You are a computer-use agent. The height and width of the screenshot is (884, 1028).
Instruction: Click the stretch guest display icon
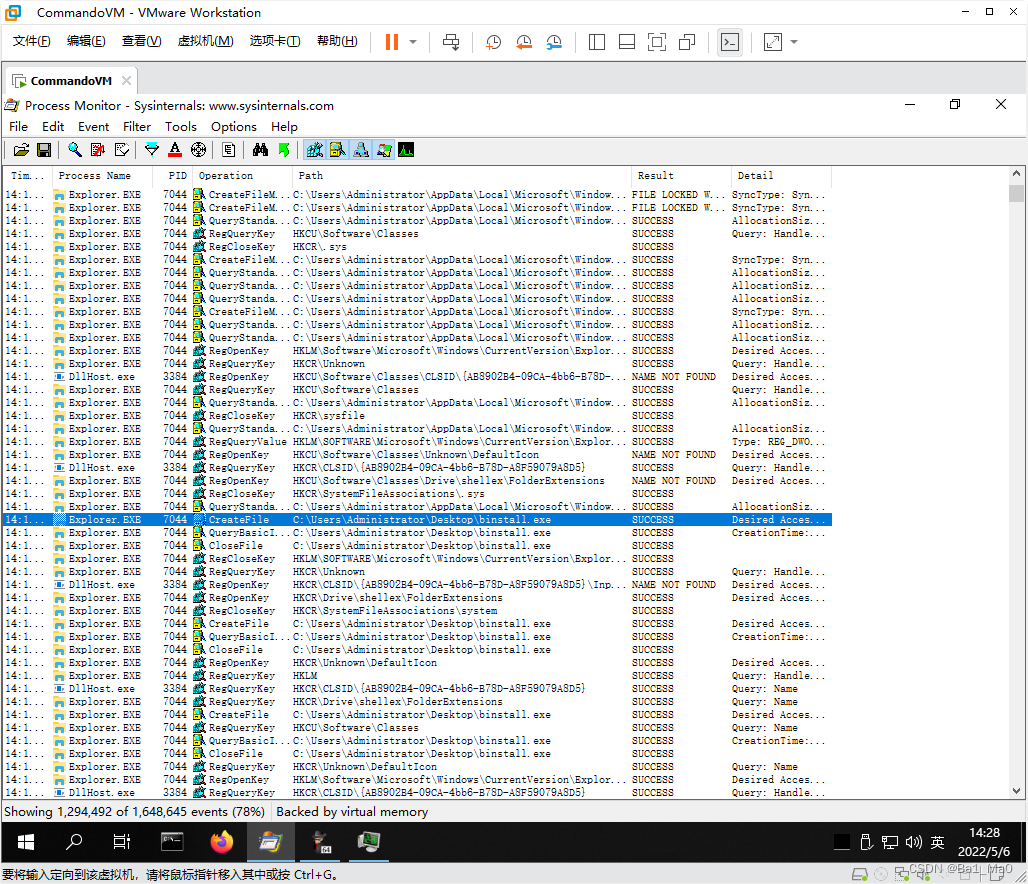coord(773,42)
